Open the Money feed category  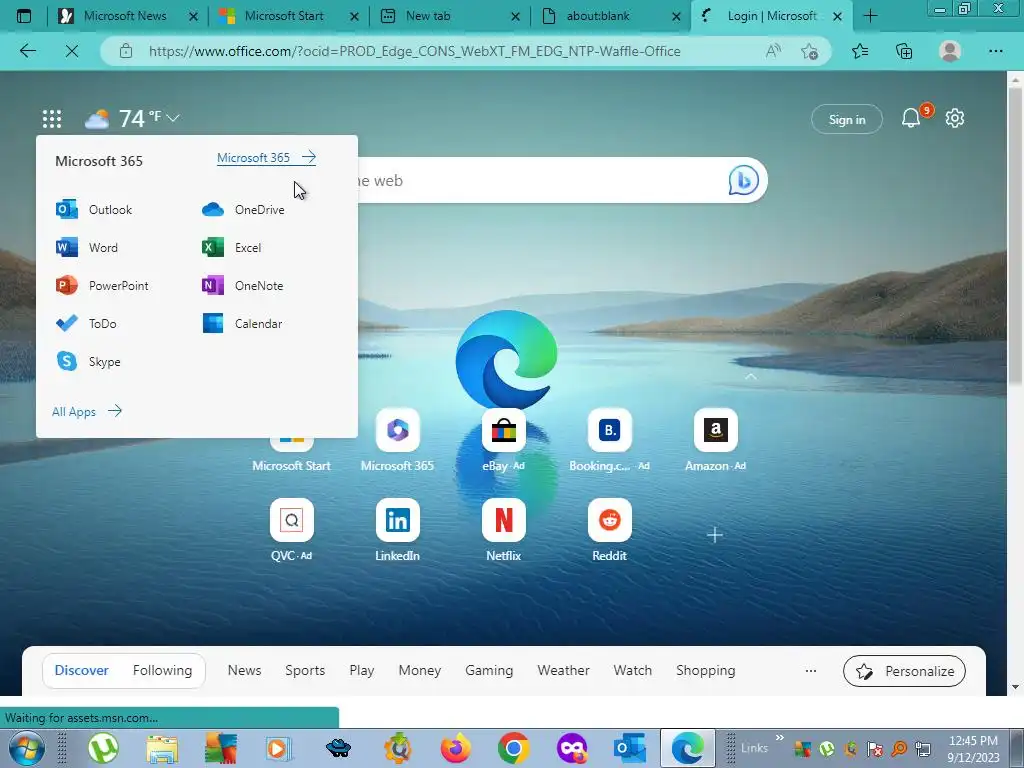point(420,671)
